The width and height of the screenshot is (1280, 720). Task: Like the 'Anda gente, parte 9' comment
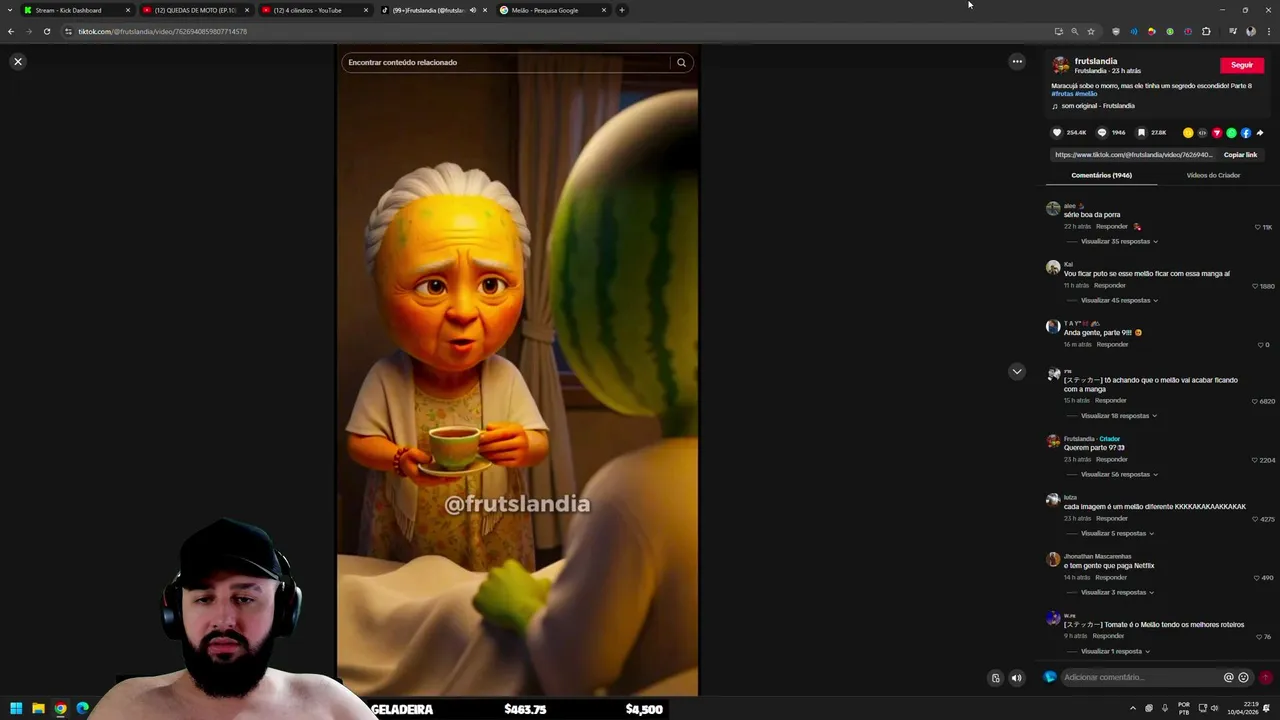pos(1260,345)
